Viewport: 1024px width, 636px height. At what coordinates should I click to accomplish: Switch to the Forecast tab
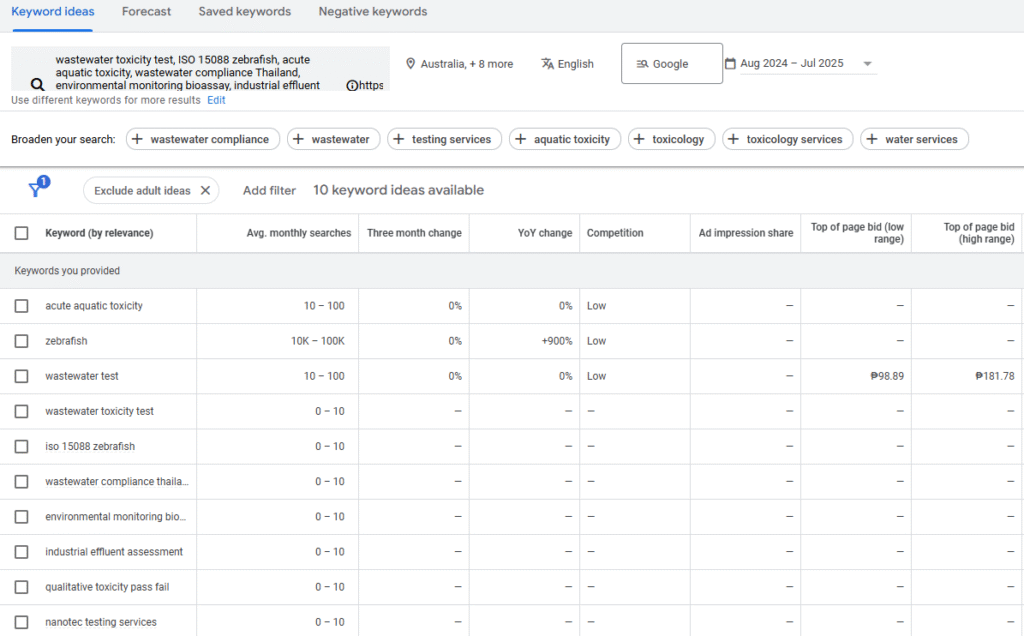coord(146,12)
